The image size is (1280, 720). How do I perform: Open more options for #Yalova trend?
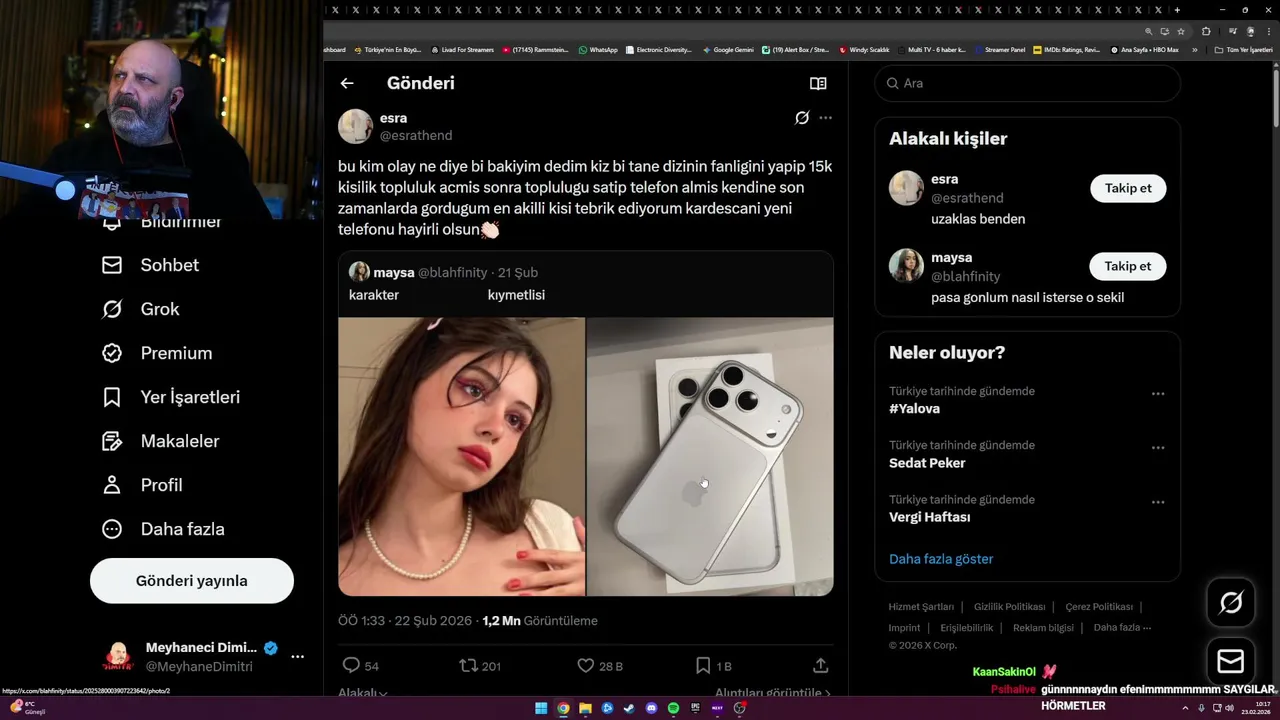click(1158, 394)
